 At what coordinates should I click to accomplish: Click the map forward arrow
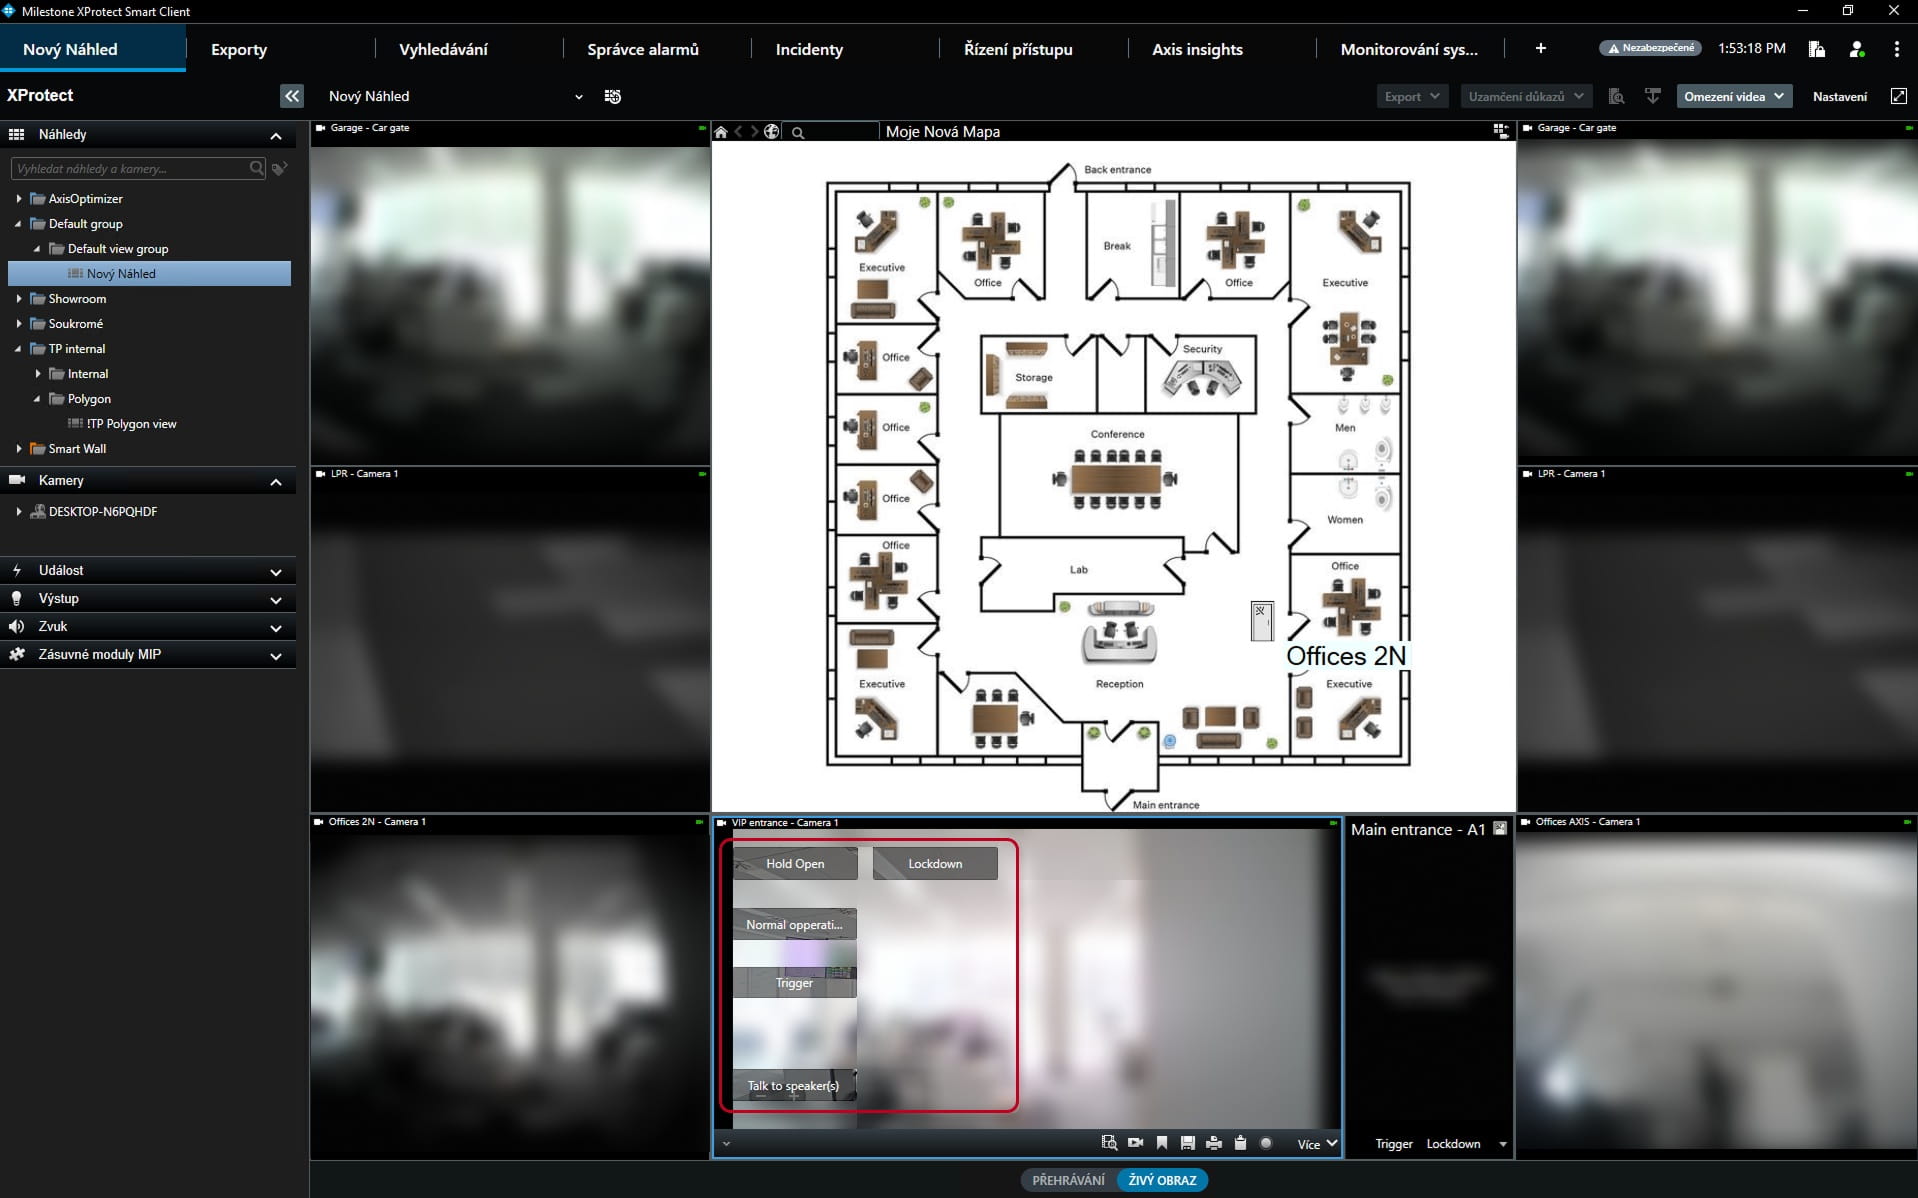754,132
